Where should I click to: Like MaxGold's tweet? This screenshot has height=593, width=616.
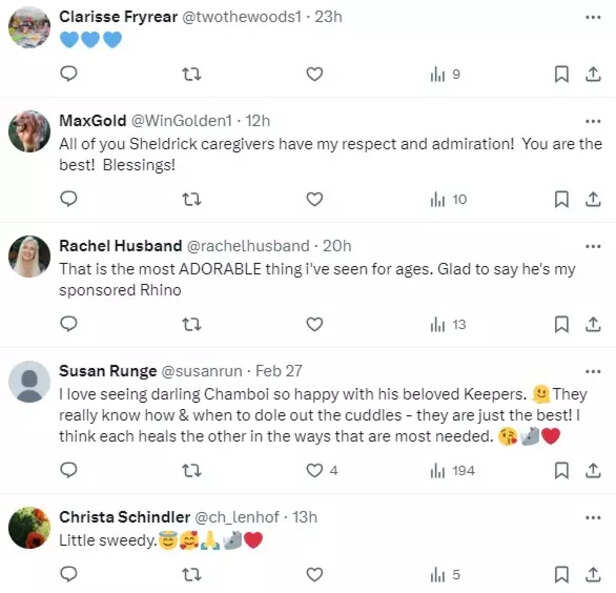click(314, 199)
